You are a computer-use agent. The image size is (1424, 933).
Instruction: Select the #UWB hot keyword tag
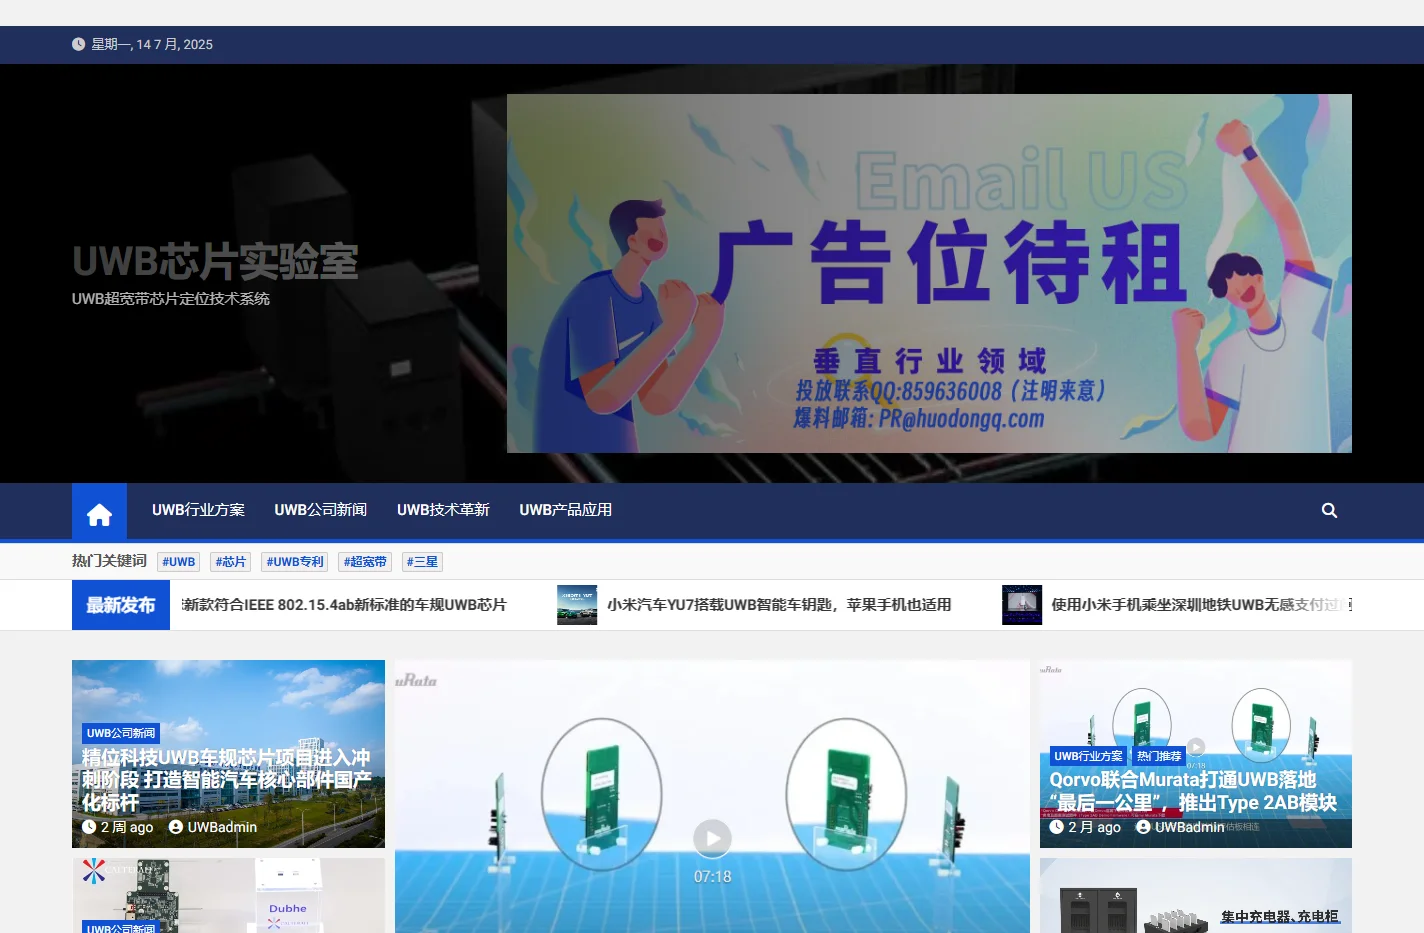pos(178,562)
